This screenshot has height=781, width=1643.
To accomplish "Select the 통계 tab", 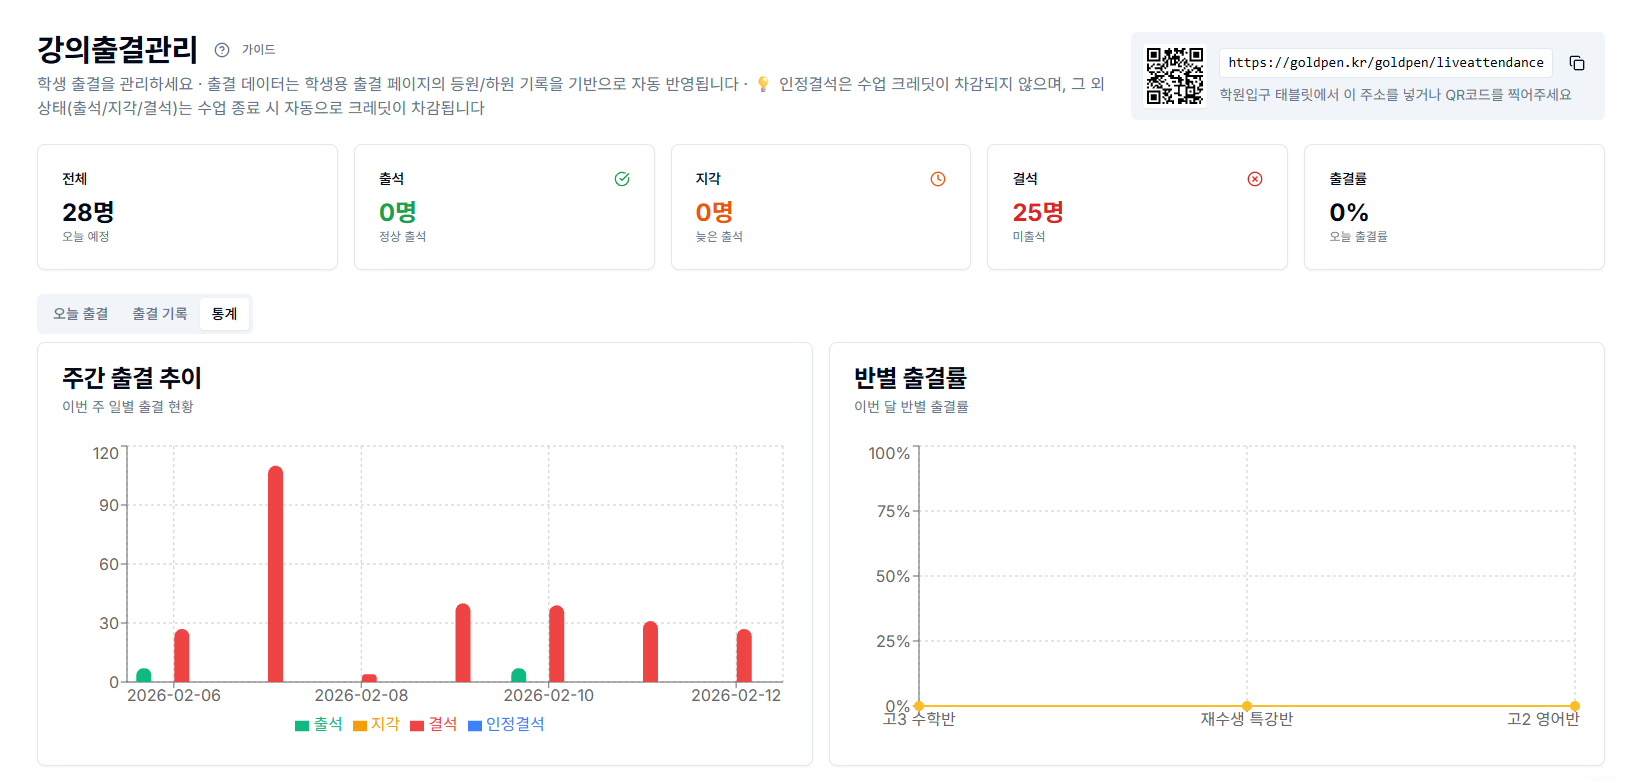I will 225,314.
